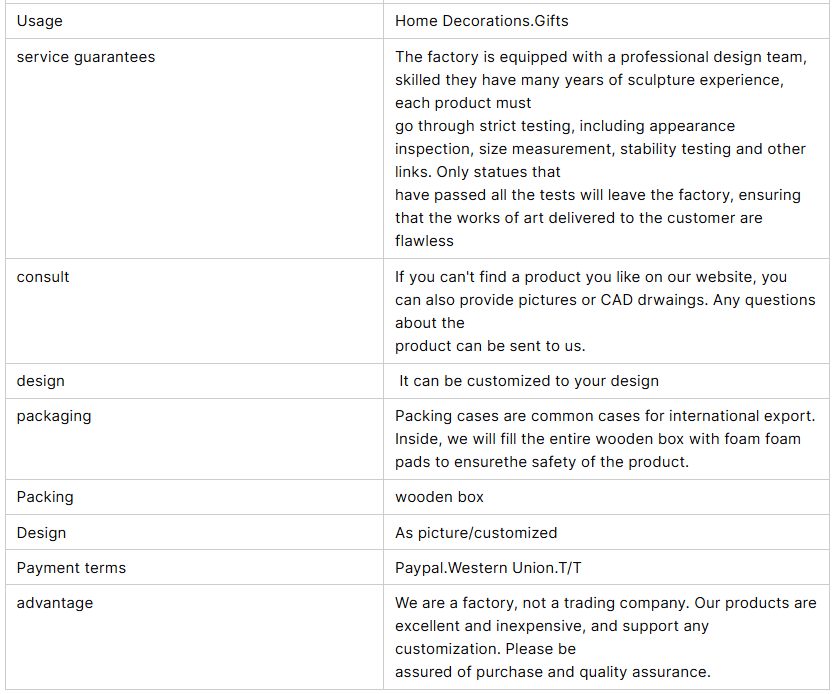Click the Packing row label
This screenshot has width=834, height=694.
pos(45,497)
